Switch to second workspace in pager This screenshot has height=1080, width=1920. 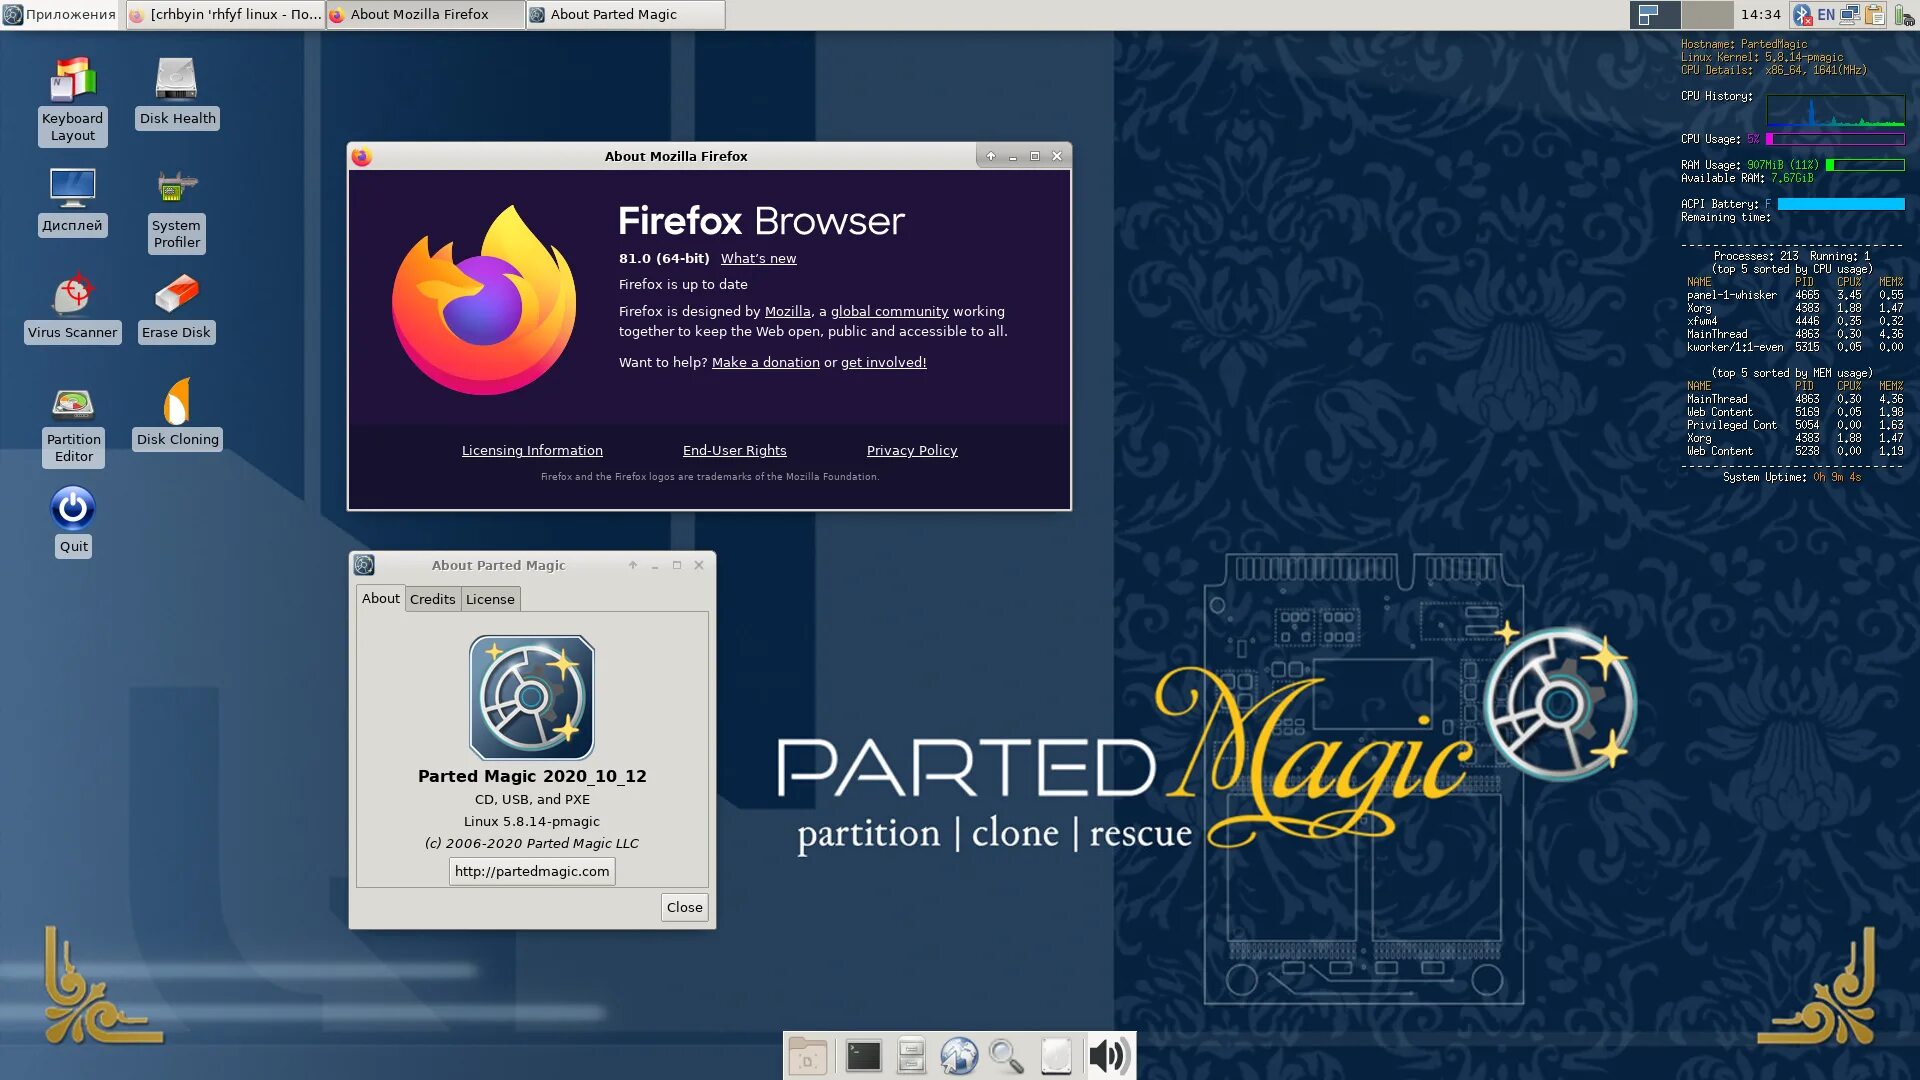(x=1707, y=14)
